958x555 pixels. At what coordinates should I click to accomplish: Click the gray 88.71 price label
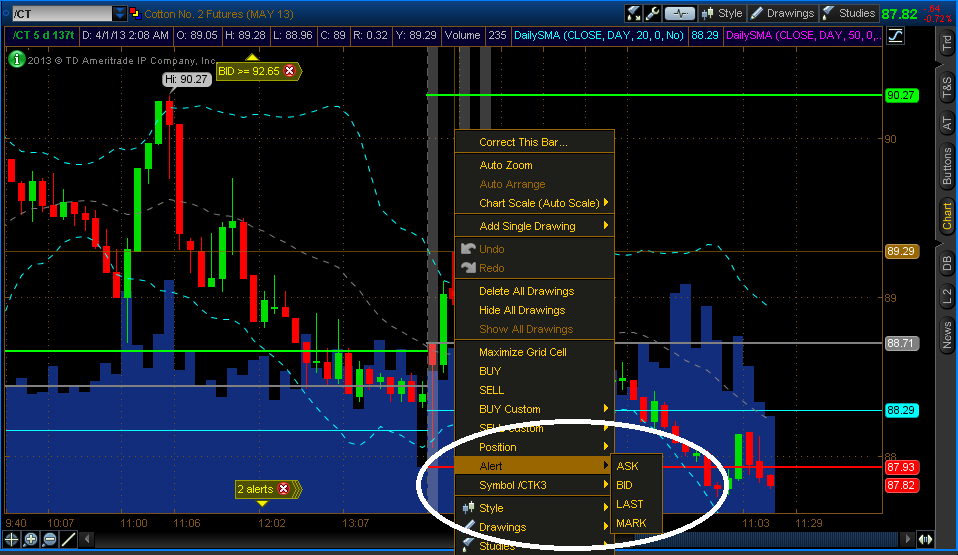coord(901,343)
